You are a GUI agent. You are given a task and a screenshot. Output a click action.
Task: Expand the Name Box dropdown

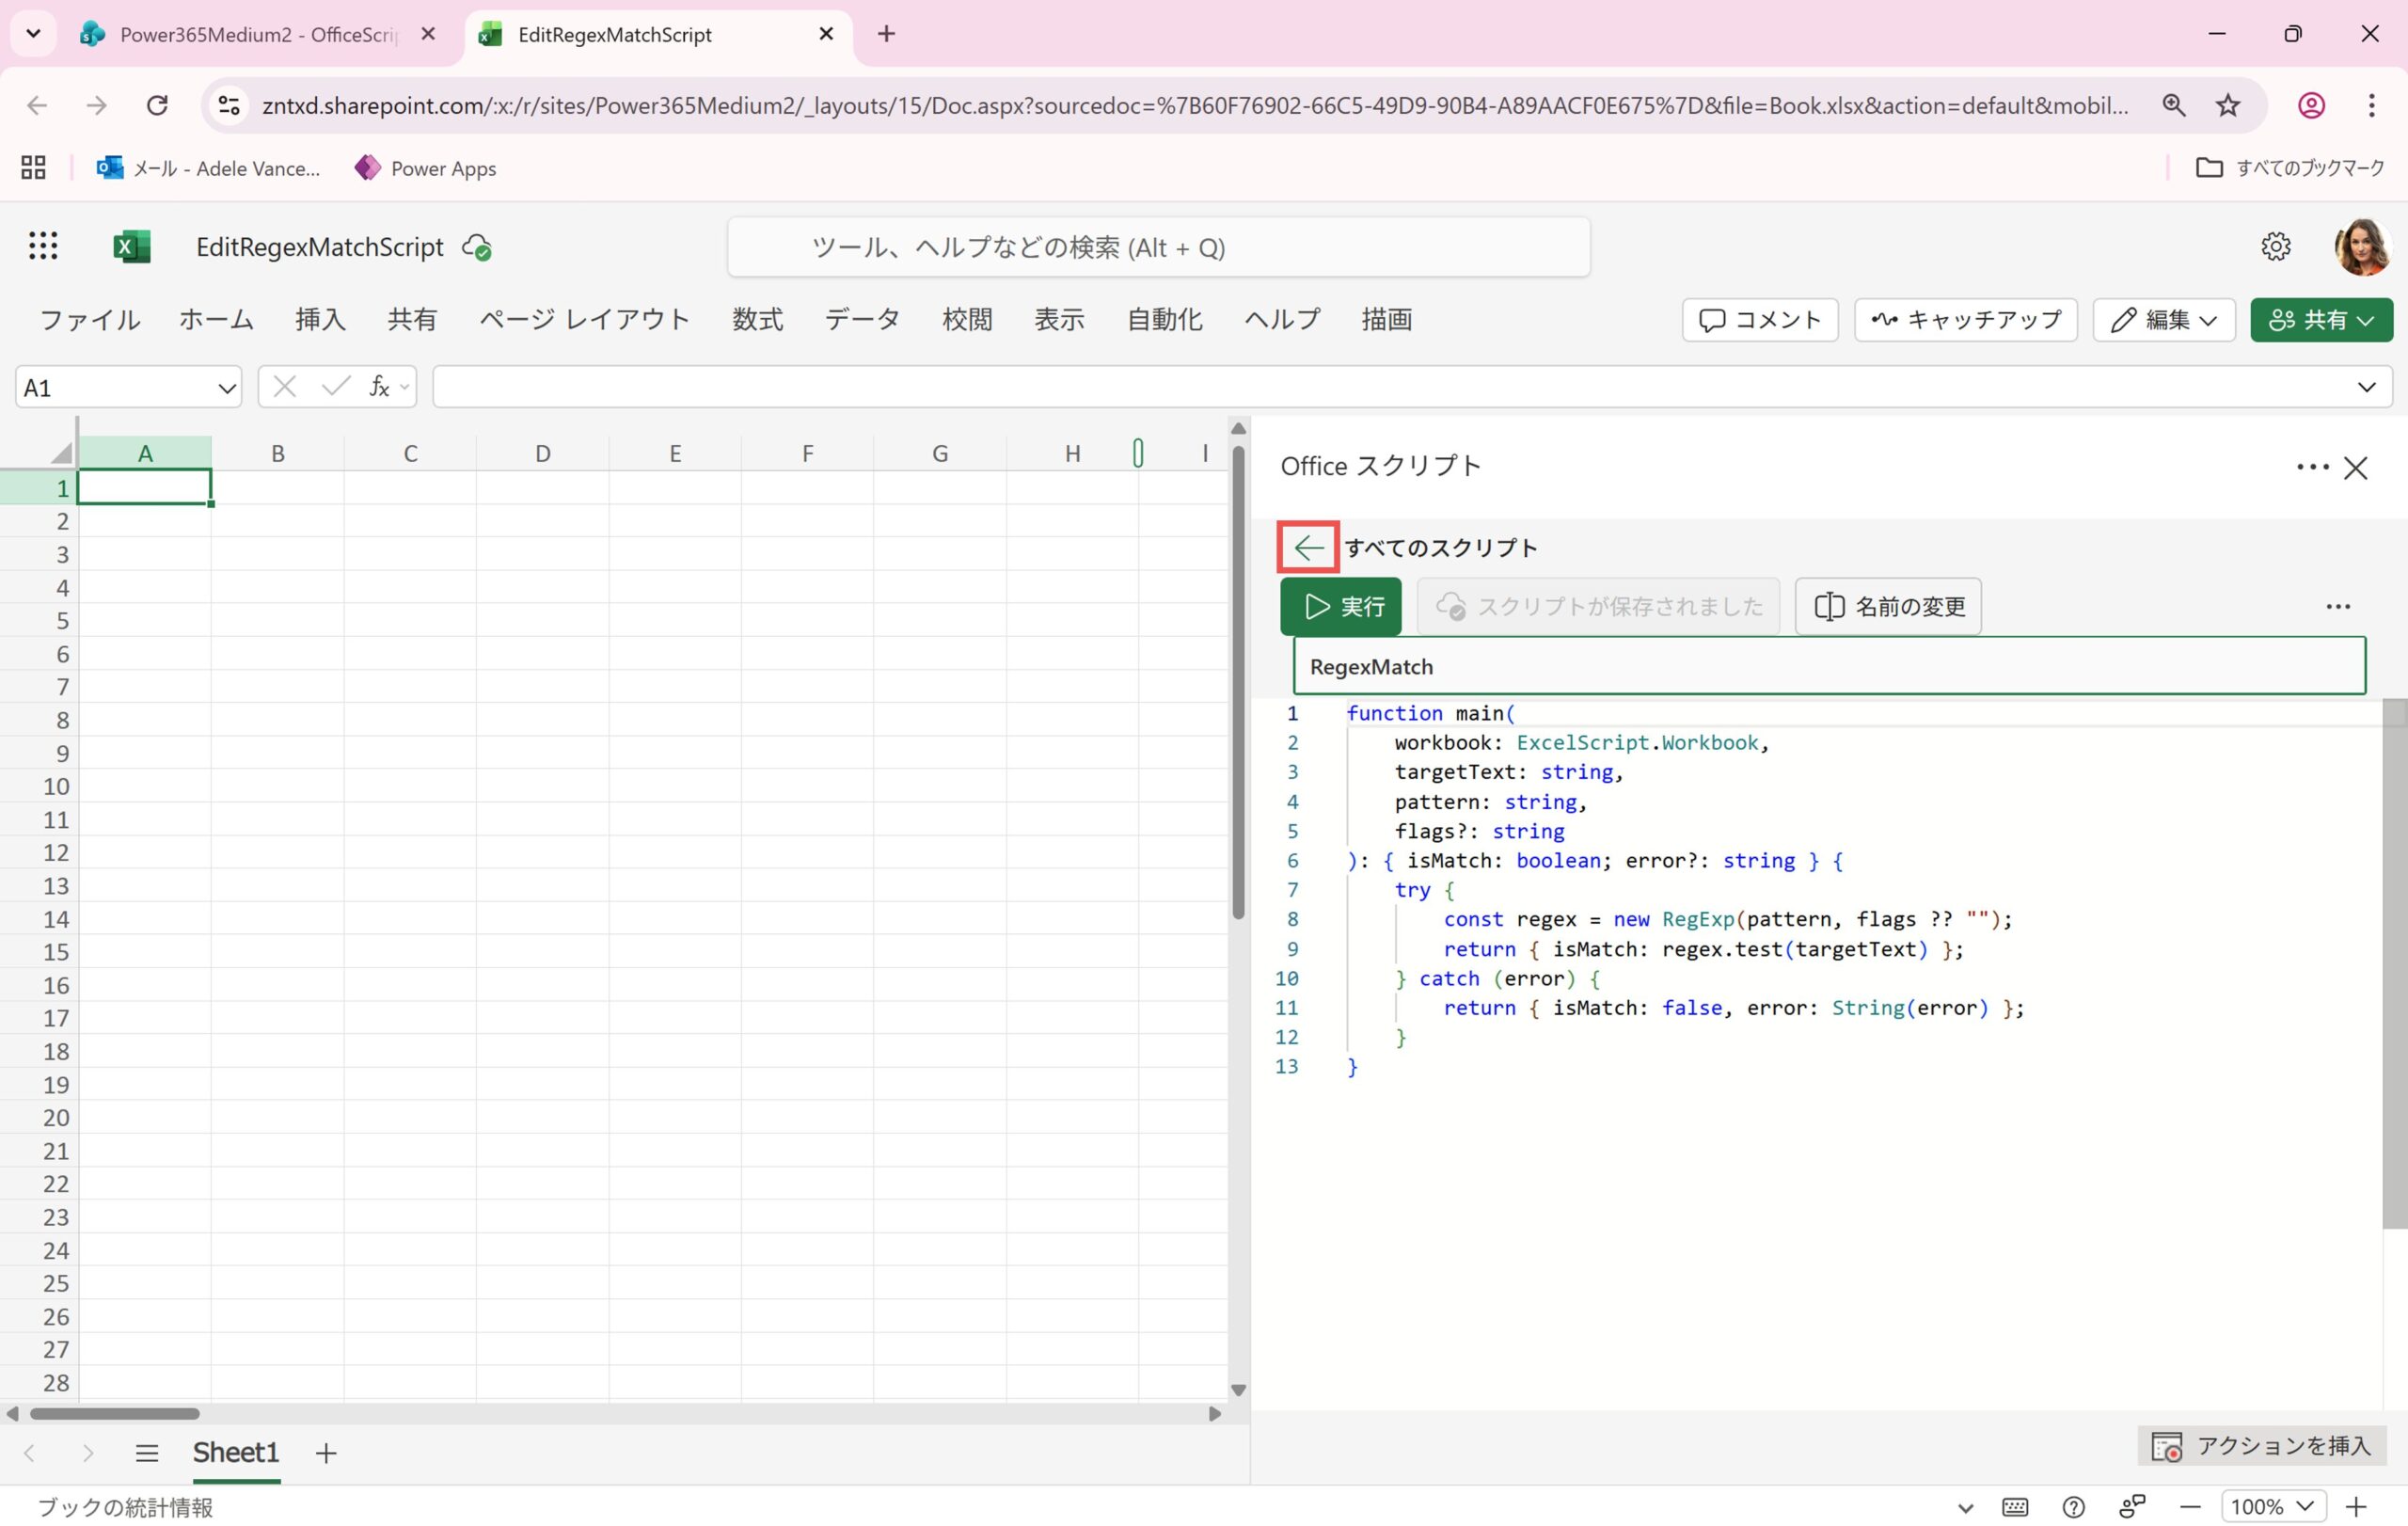pos(227,388)
